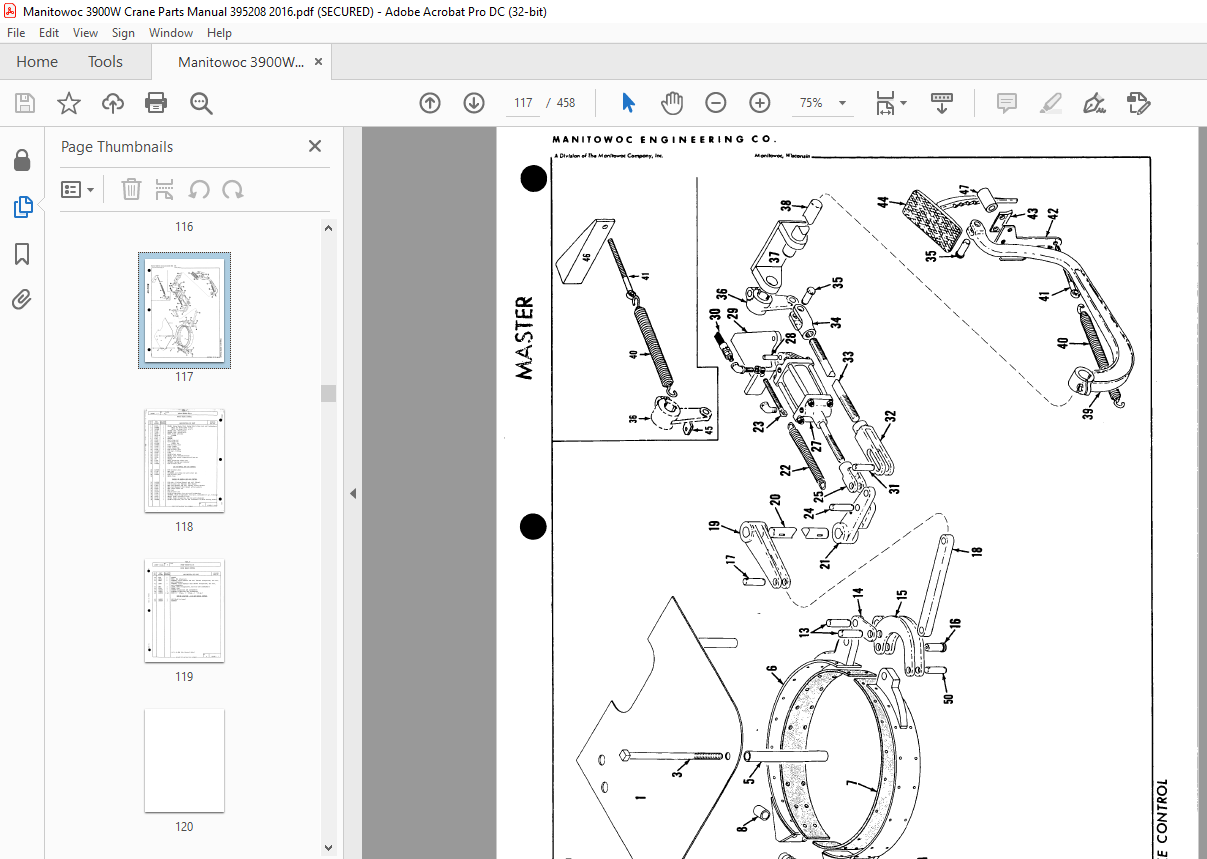The image size is (1207, 859).
Task: Select the Highlight text tool
Action: tap(1050, 103)
